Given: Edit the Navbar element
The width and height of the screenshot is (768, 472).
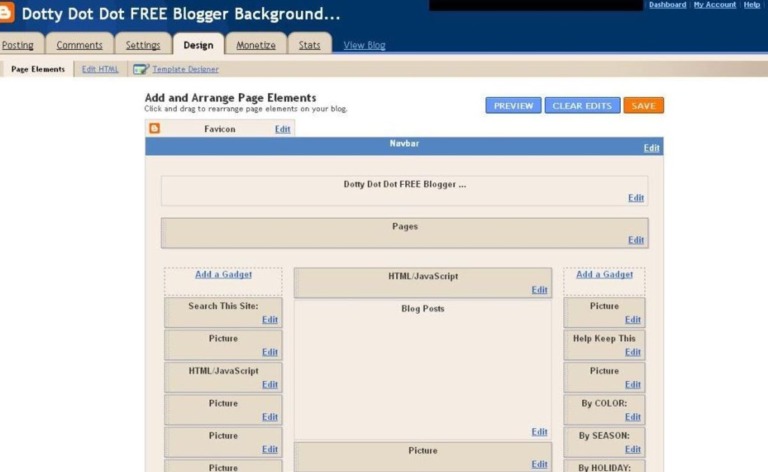Looking at the screenshot, I should (651, 148).
